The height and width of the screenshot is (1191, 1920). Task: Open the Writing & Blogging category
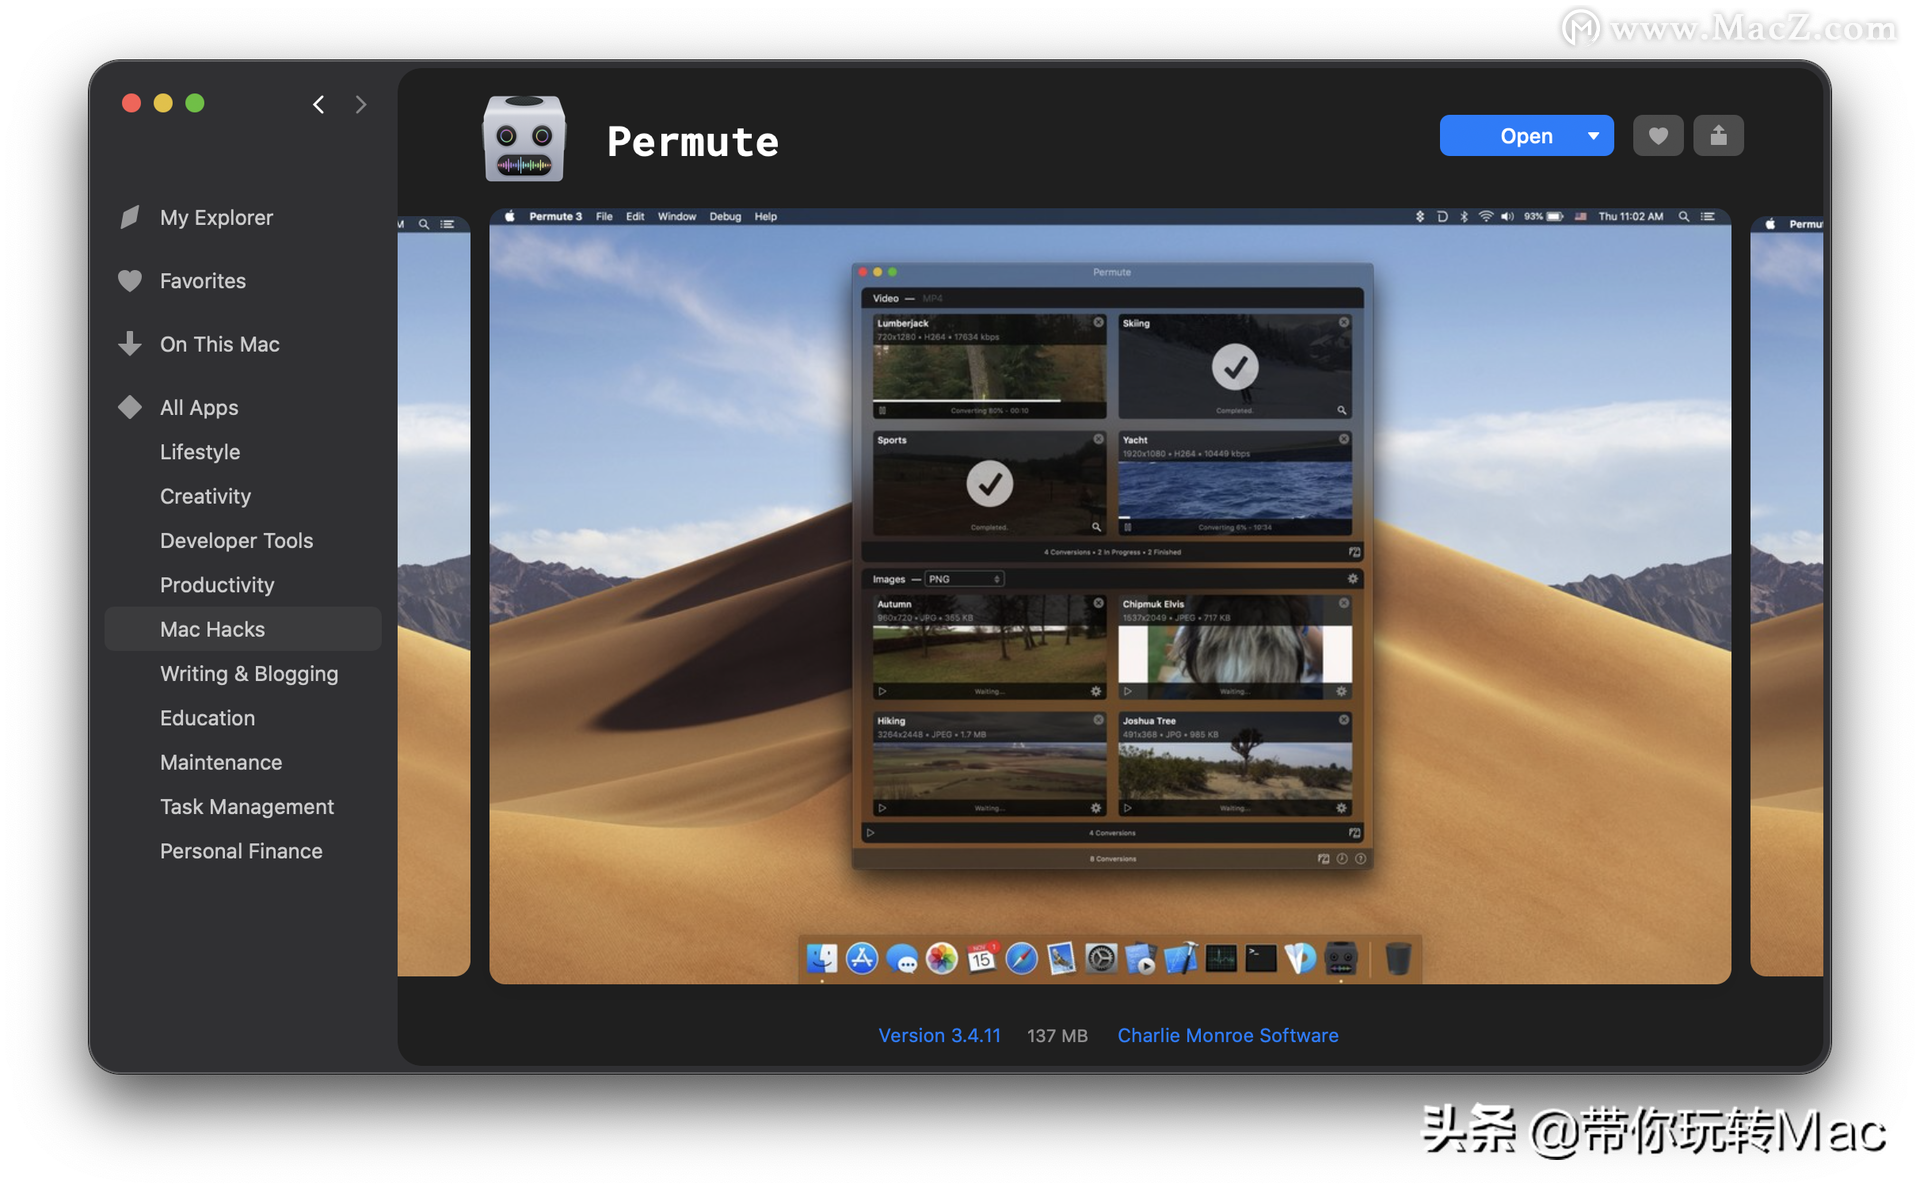pyautogui.click(x=249, y=674)
